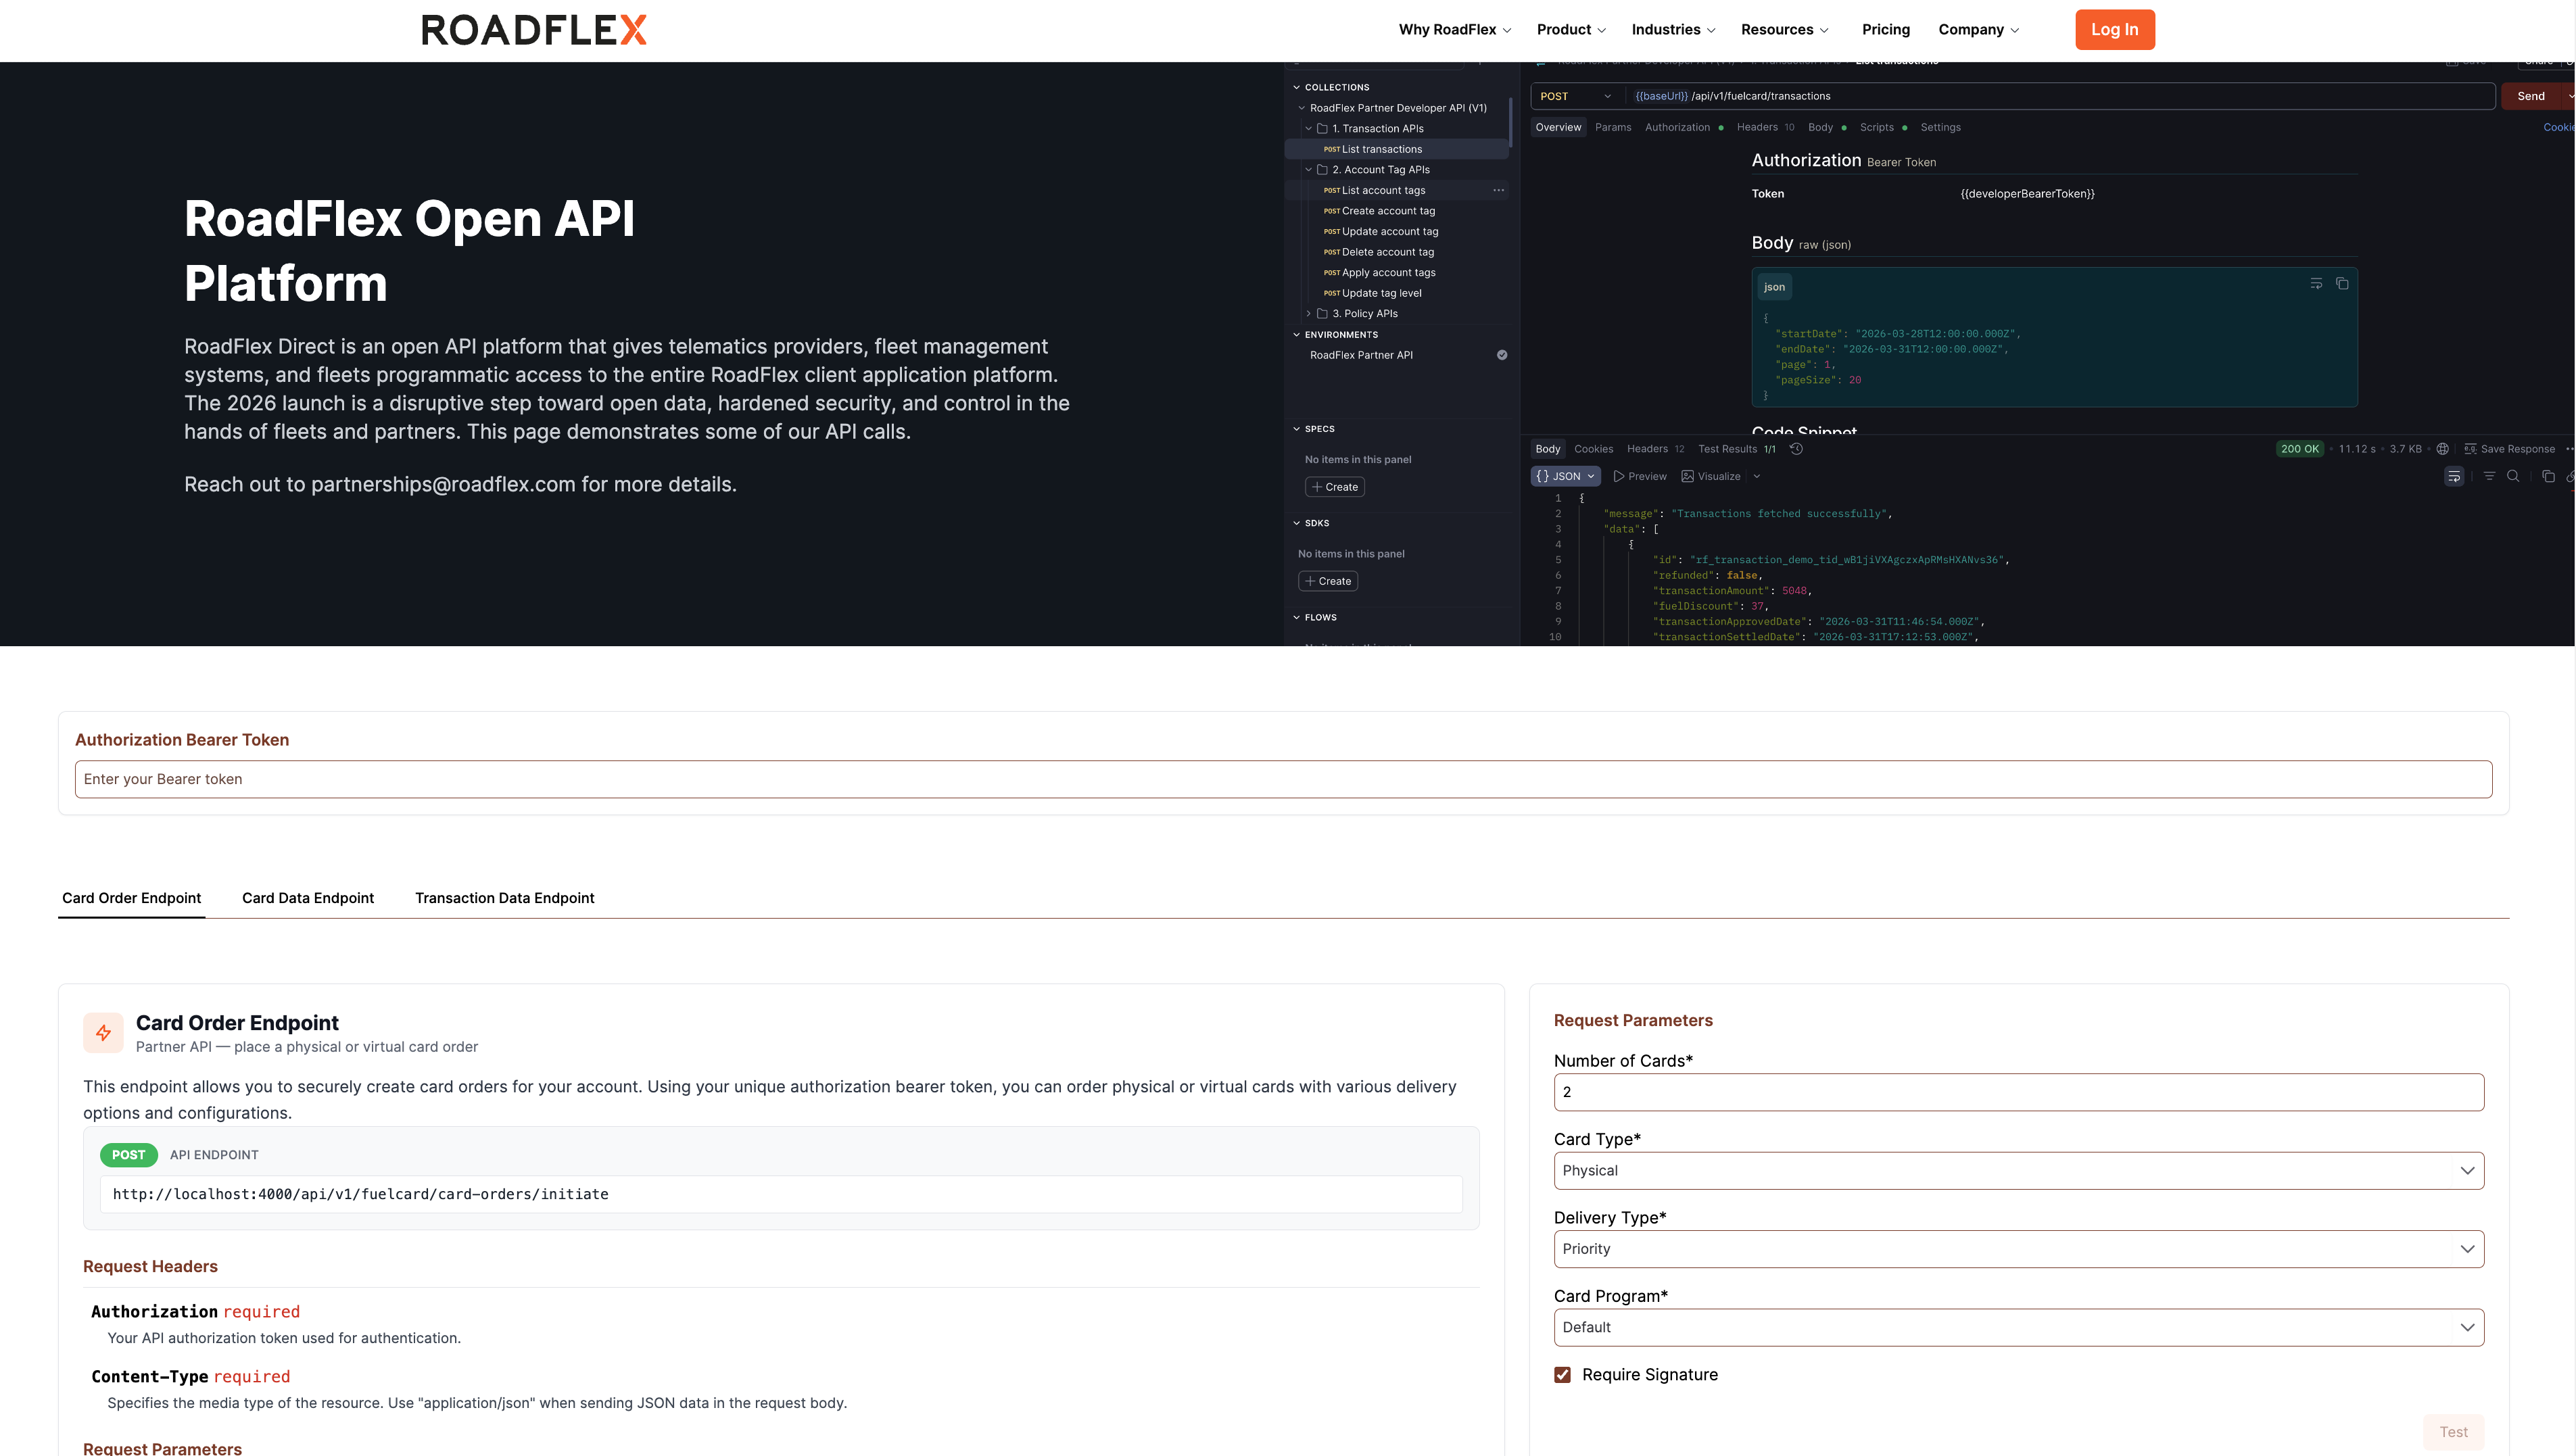Click the copy response icon in response toolbar
This screenshot has width=2576, height=1456.
(2548, 476)
